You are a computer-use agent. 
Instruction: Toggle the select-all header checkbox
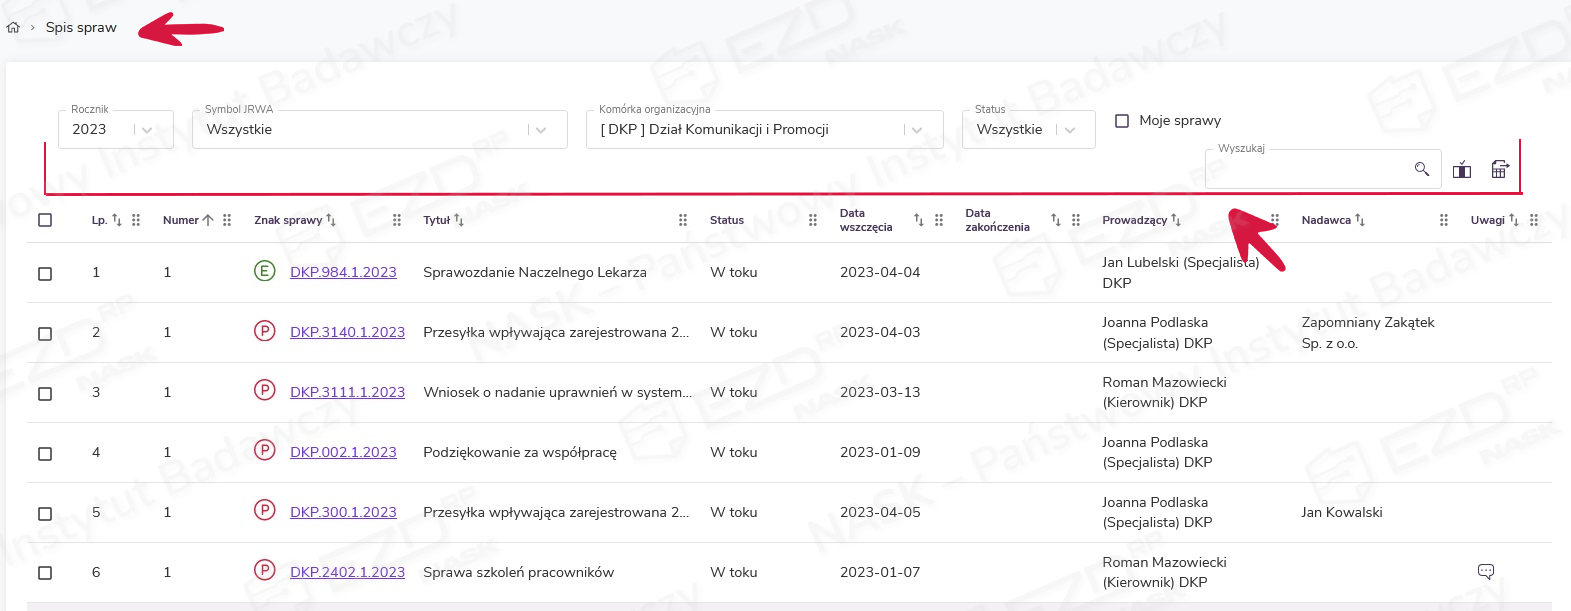[45, 220]
